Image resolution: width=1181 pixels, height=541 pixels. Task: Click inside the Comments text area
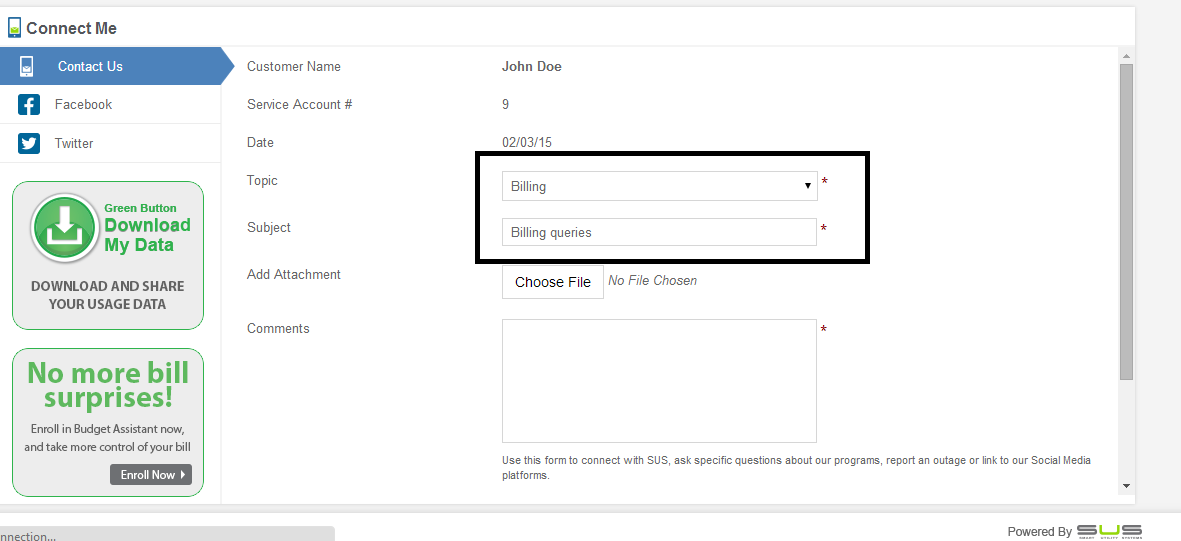point(658,380)
